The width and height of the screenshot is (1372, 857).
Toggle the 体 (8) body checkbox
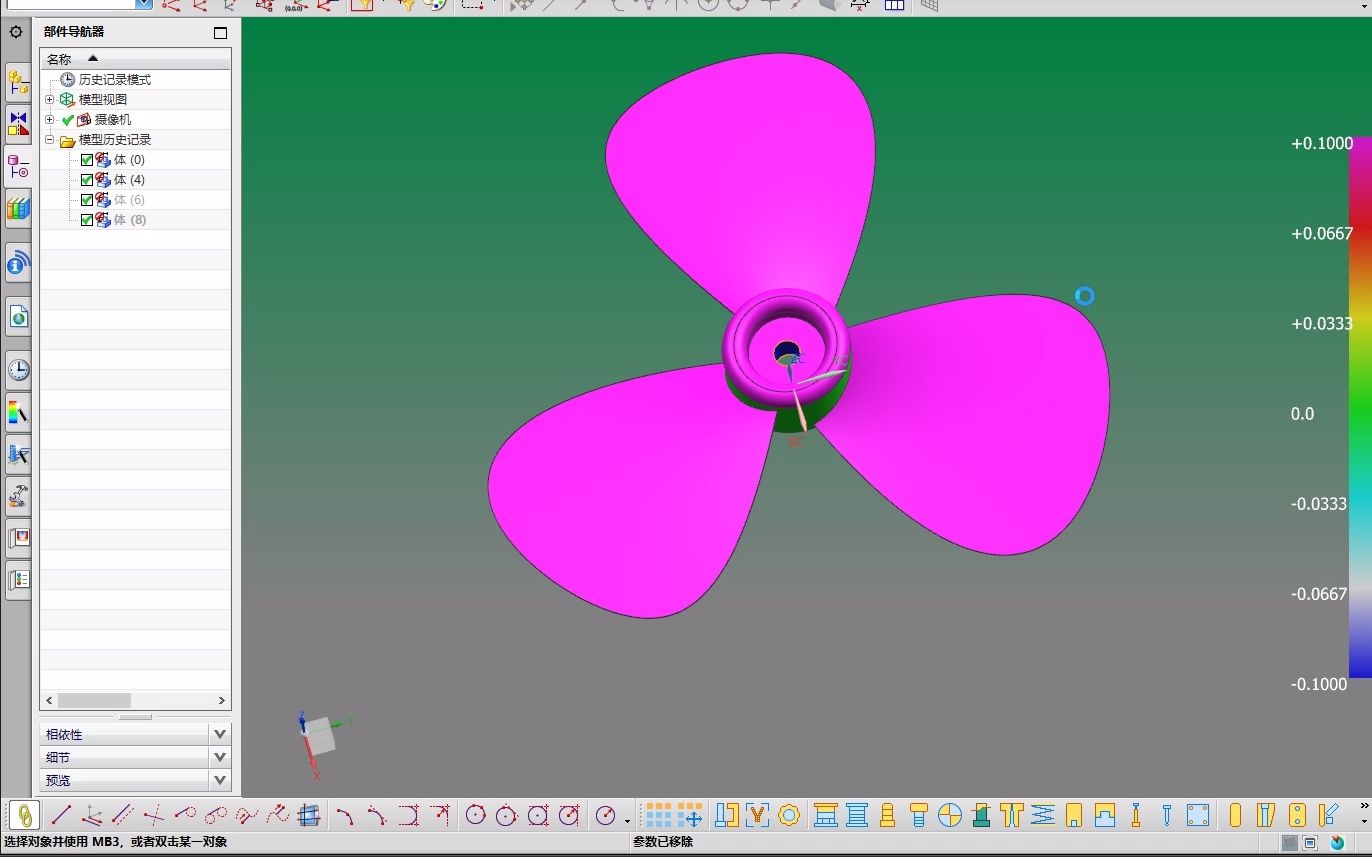86,220
